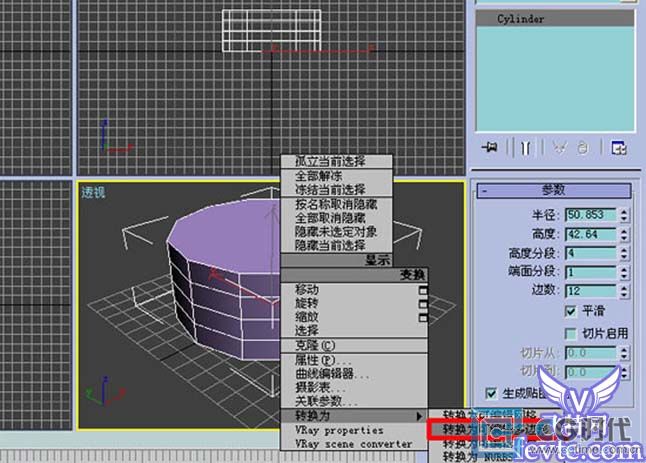Select 冻结当前选择 menu entry
The width and height of the screenshot is (646, 463).
(336, 189)
